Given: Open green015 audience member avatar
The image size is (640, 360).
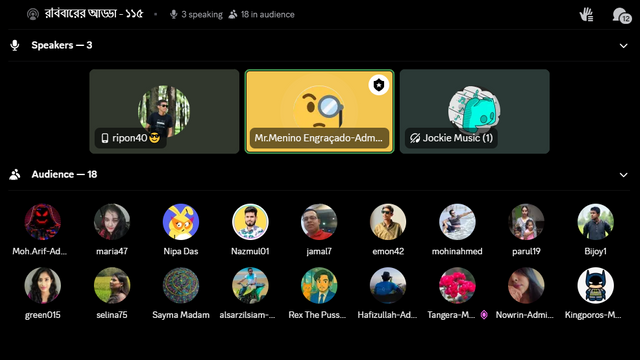Looking at the screenshot, I should pyautogui.click(x=42, y=286).
